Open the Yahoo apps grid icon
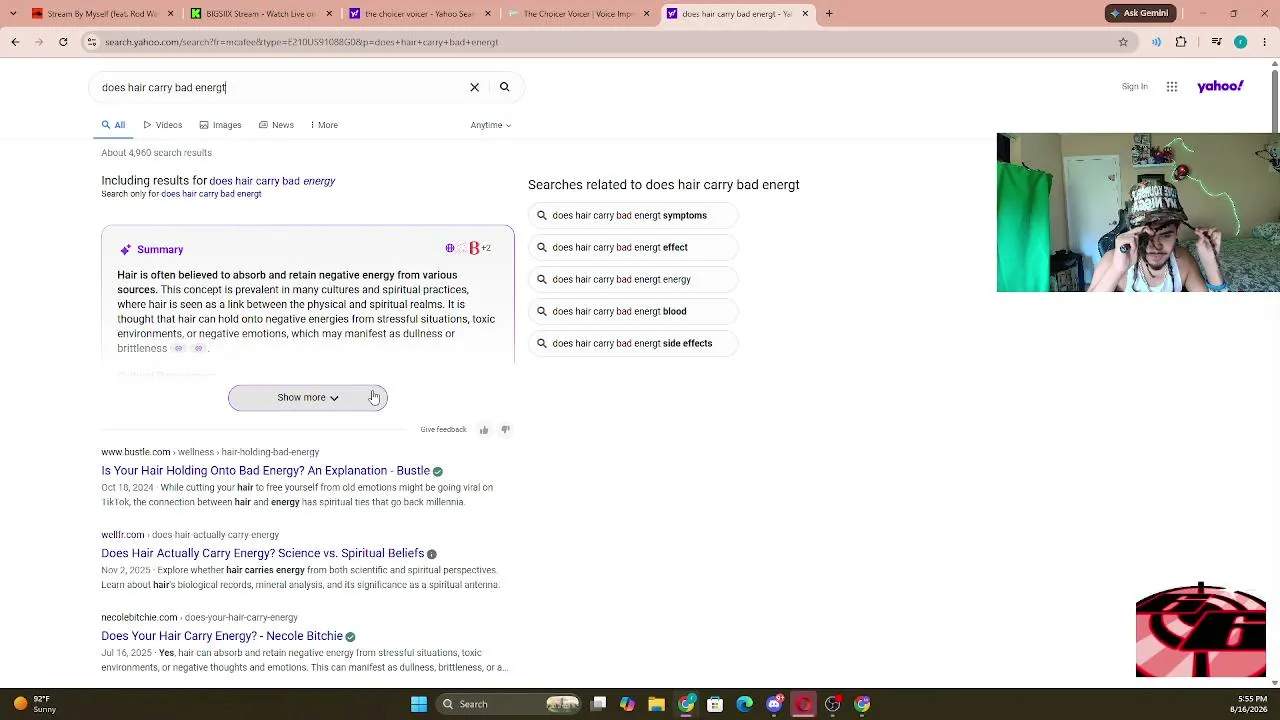Image resolution: width=1280 pixels, height=720 pixels. click(x=1172, y=87)
